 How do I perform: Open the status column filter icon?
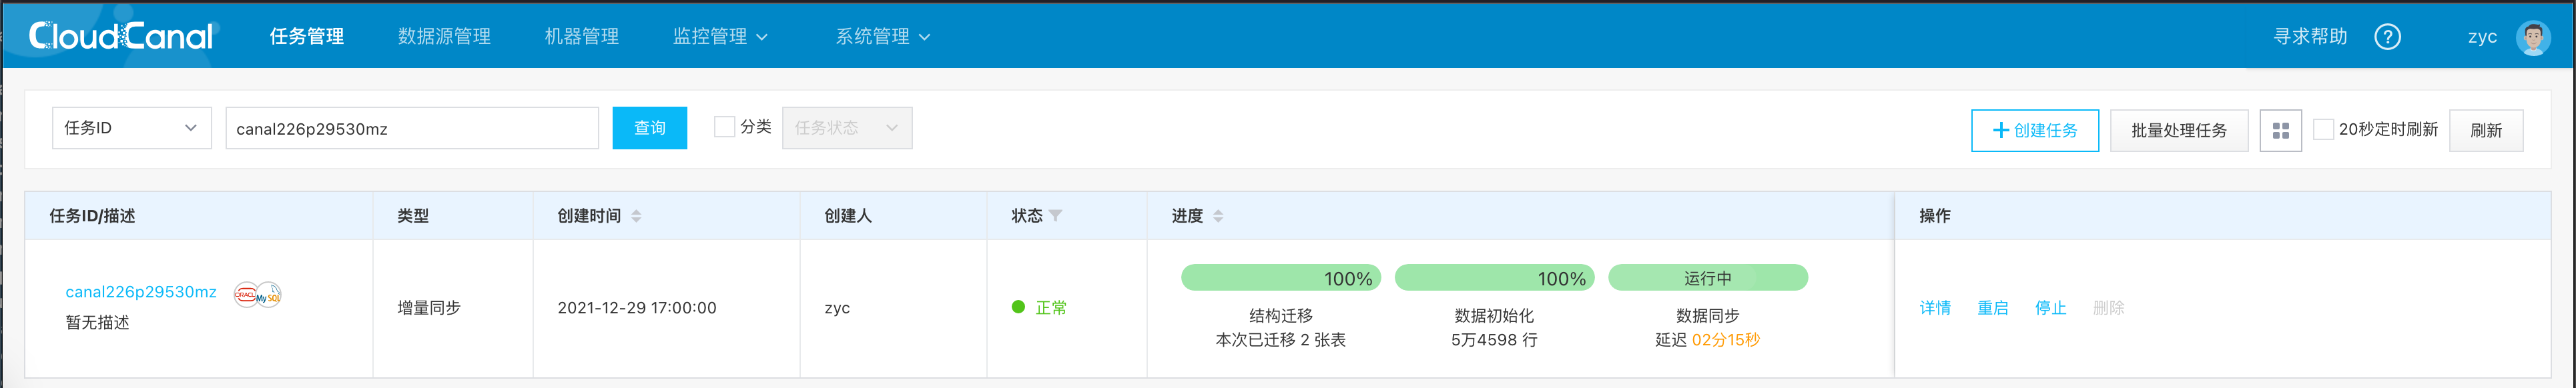click(1056, 216)
